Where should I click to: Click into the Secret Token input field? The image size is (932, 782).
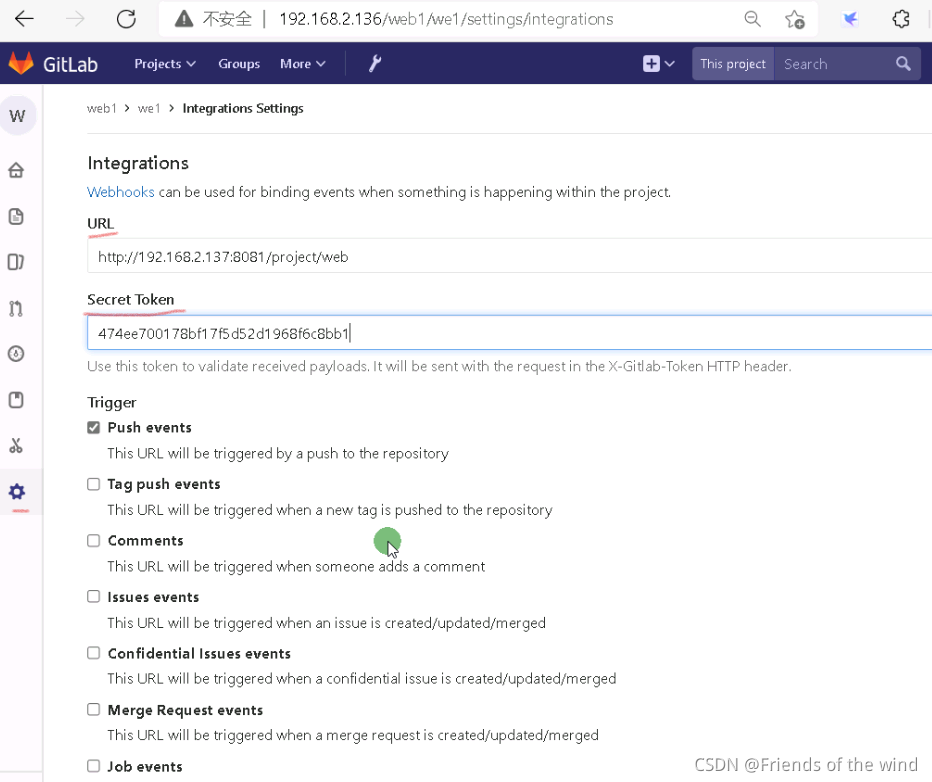pyautogui.click(x=509, y=333)
